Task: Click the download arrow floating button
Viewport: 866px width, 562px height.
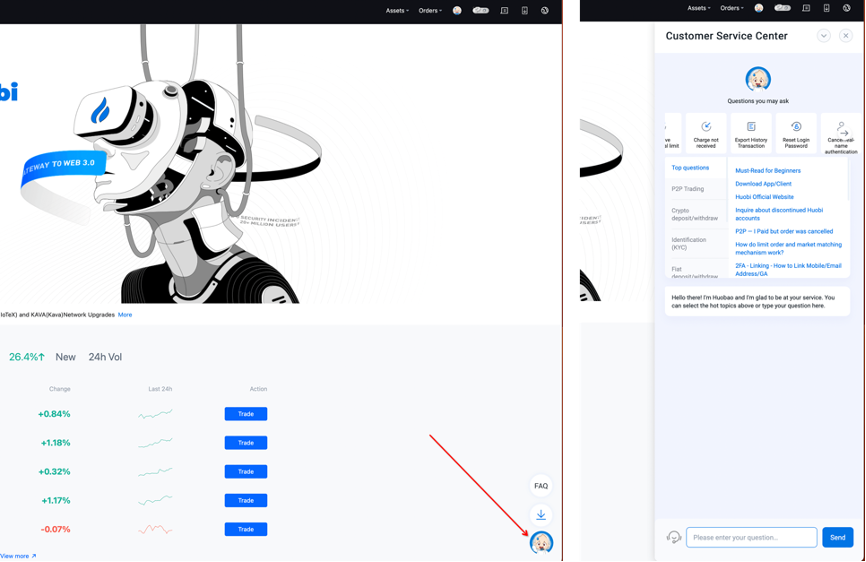Action: tap(541, 515)
